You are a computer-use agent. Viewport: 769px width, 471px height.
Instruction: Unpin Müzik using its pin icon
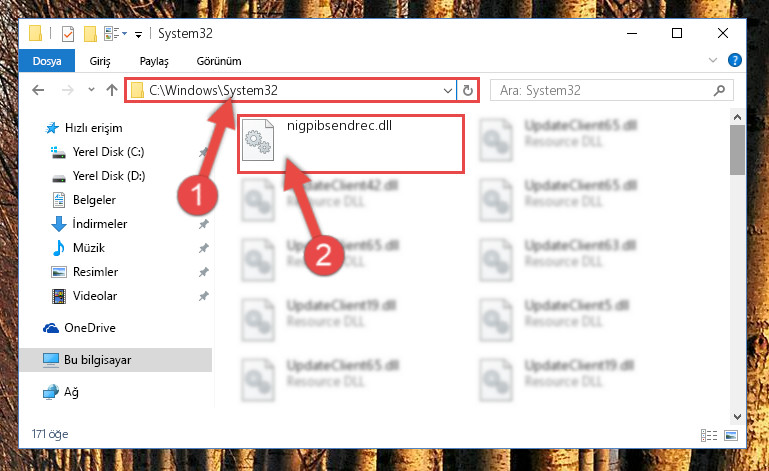204,248
